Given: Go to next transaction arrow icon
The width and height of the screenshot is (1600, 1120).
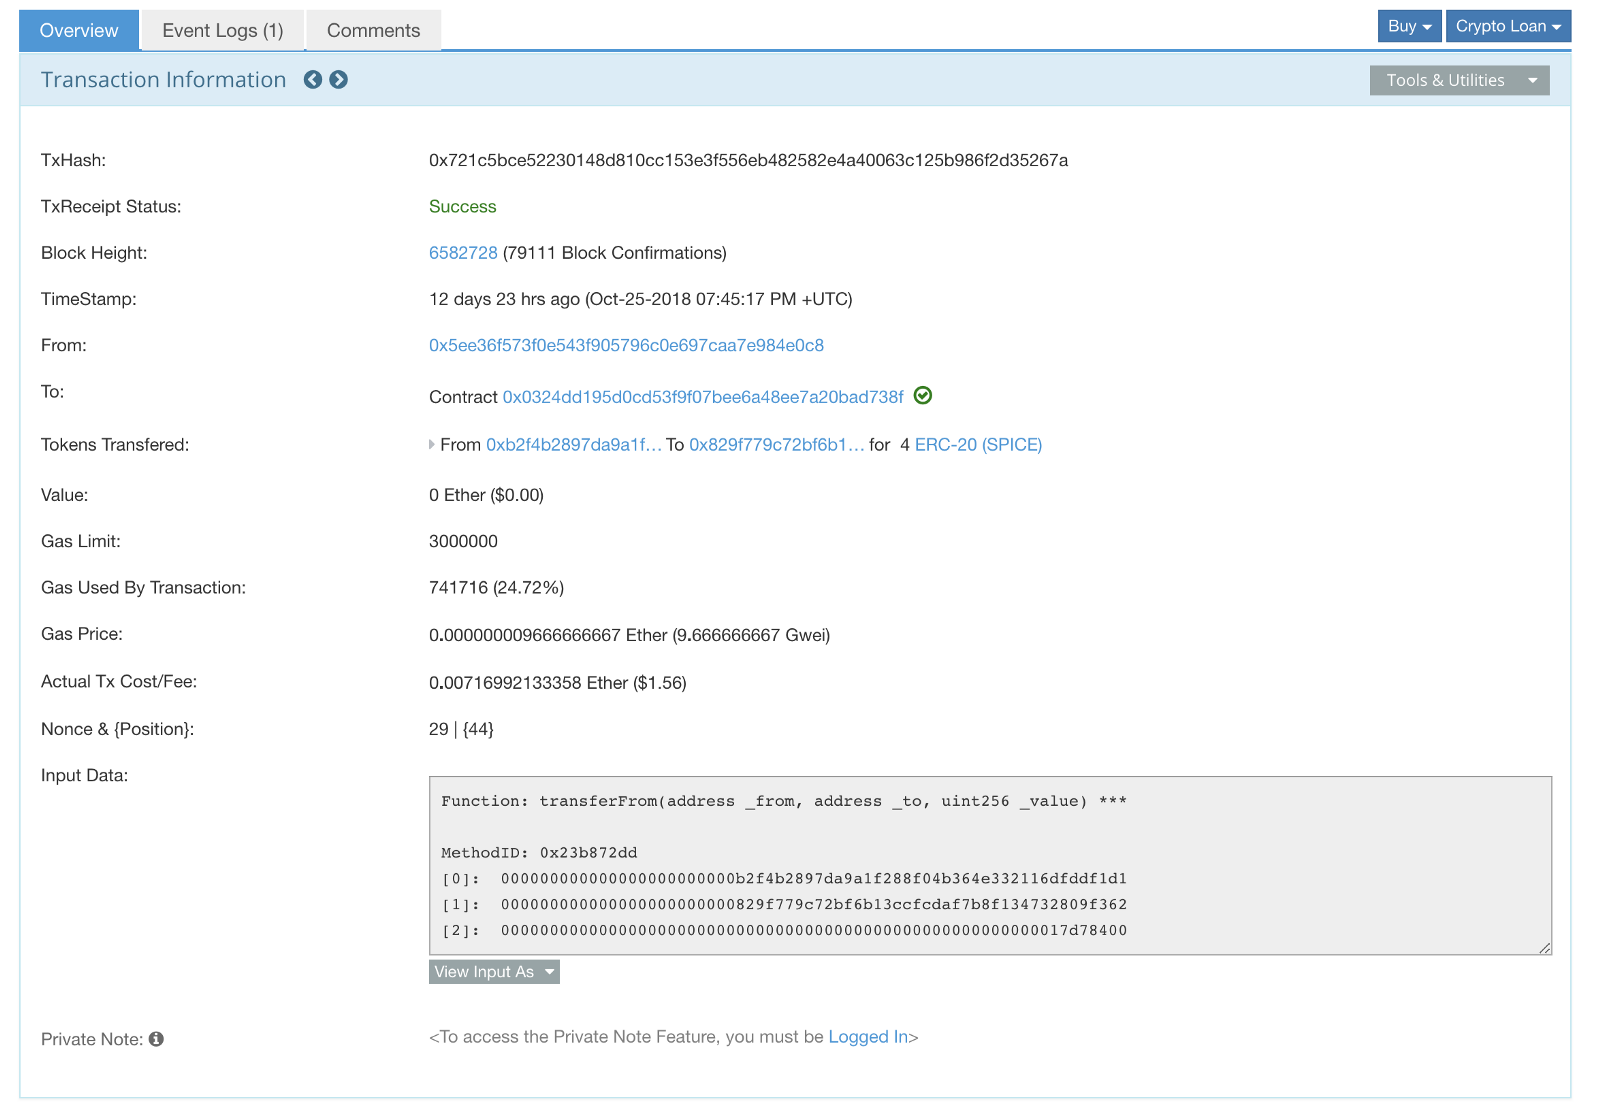Looking at the screenshot, I should pos(339,80).
